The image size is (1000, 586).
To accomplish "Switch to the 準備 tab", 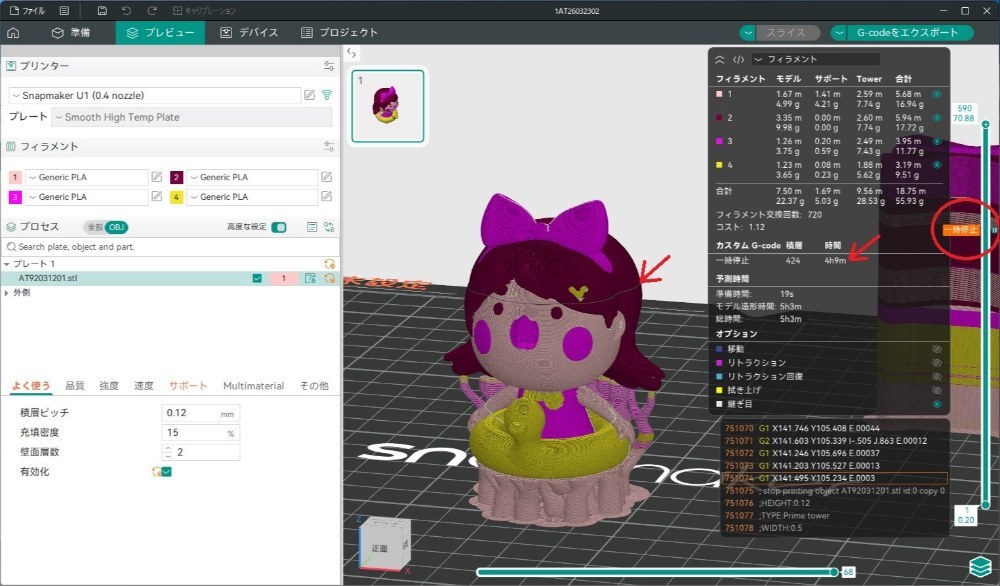I will click(x=71, y=33).
